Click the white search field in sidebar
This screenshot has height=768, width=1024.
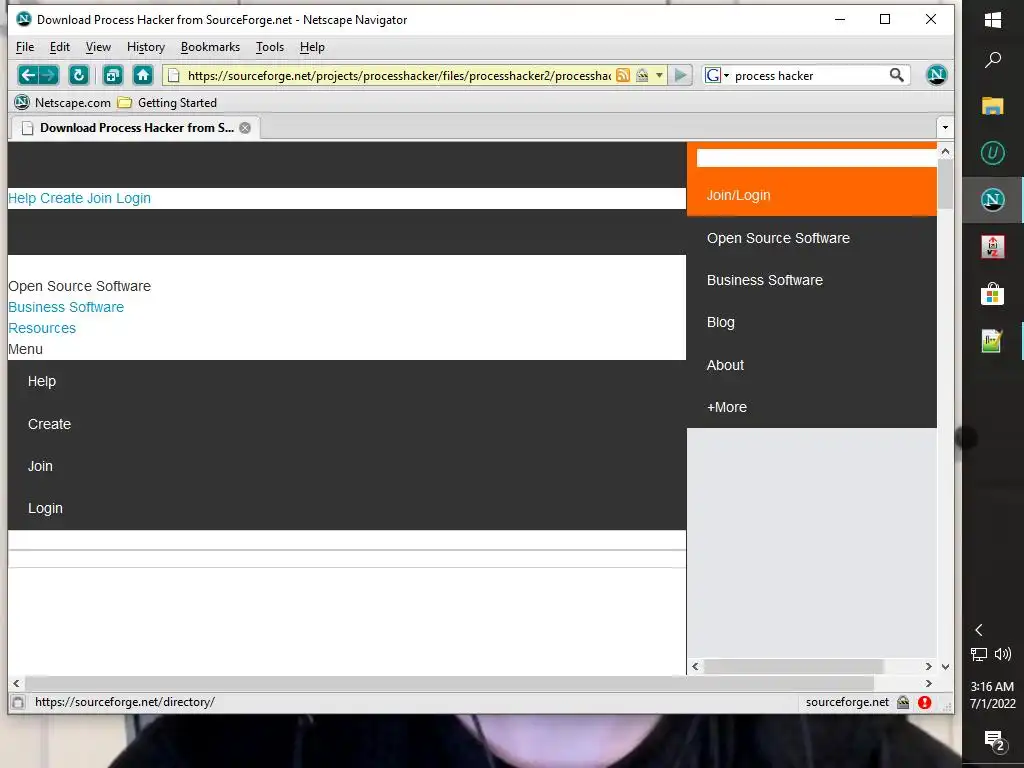816,158
